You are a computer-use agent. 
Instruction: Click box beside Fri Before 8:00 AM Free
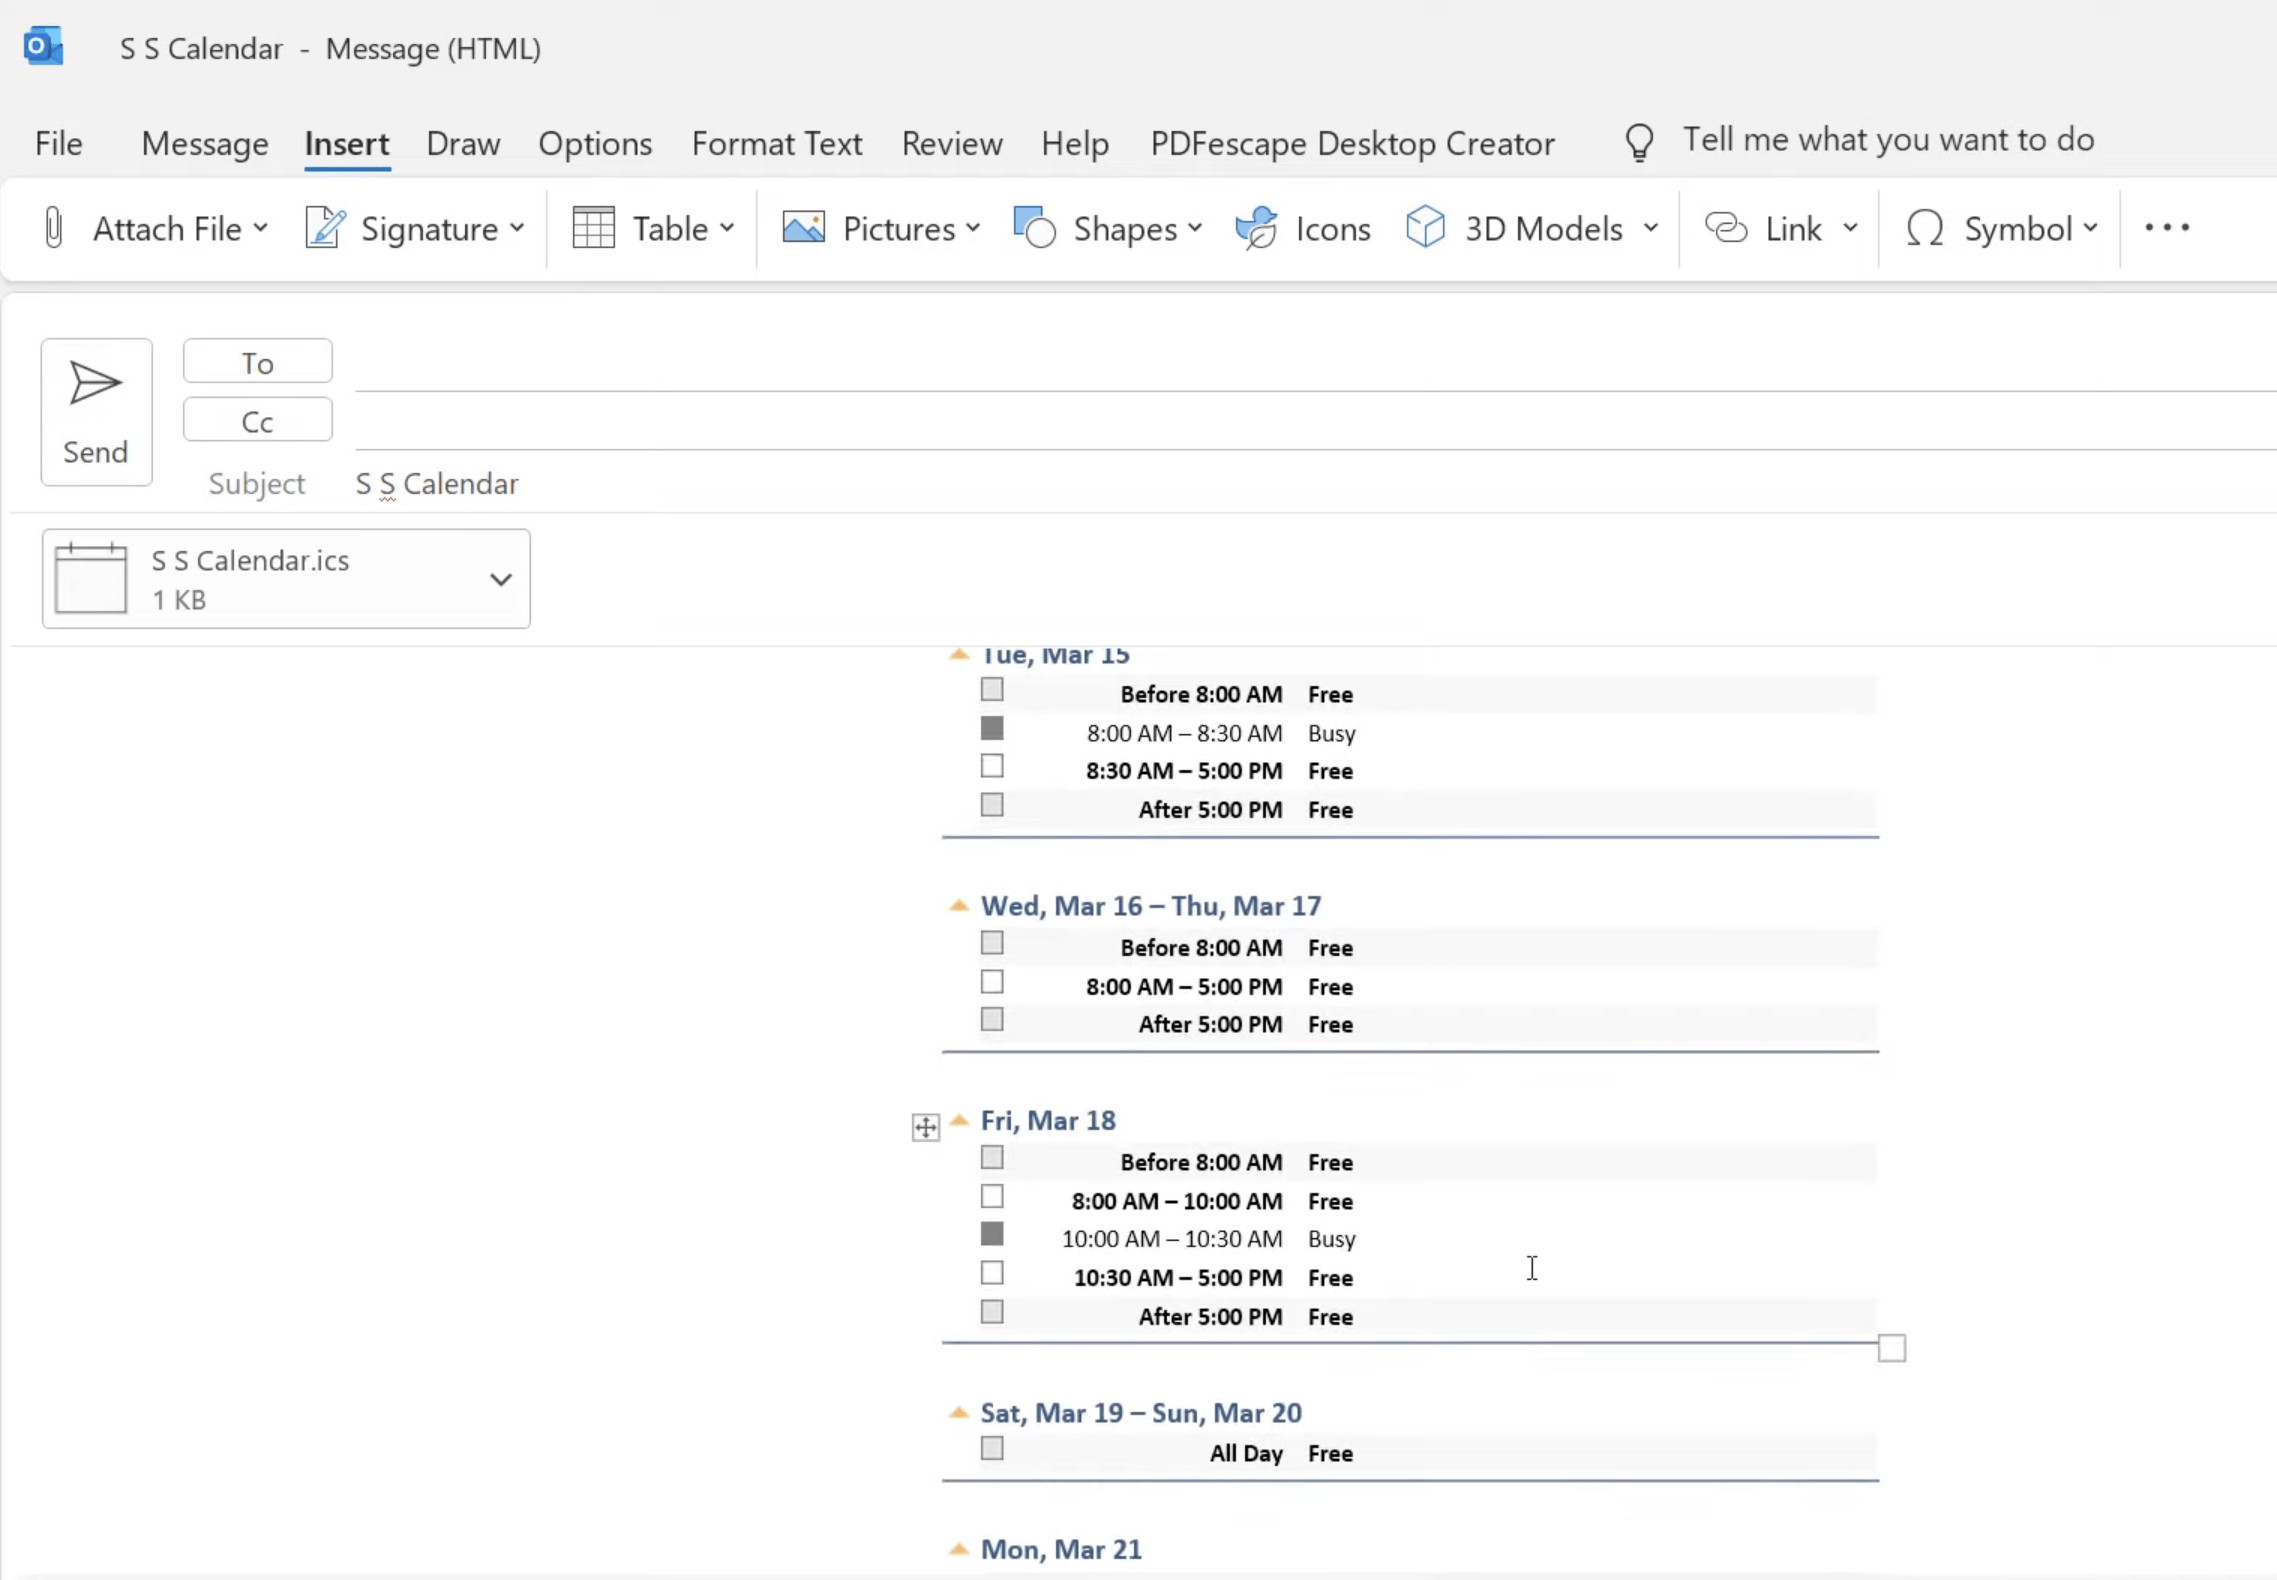[991, 1157]
